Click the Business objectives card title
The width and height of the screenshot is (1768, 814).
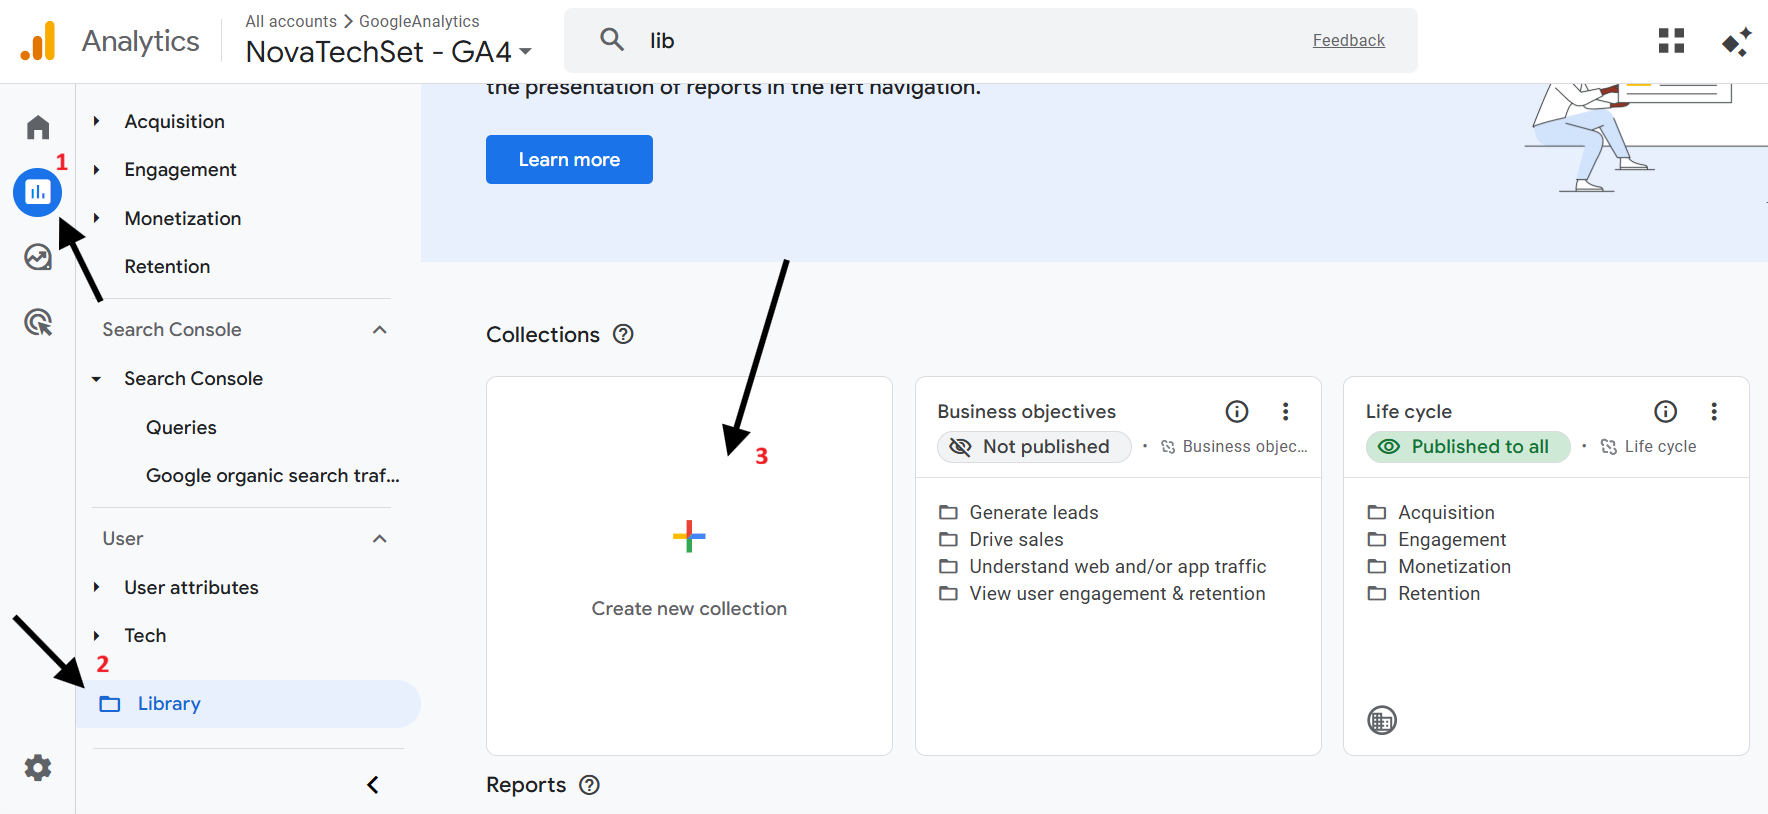pyautogui.click(x=1026, y=411)
